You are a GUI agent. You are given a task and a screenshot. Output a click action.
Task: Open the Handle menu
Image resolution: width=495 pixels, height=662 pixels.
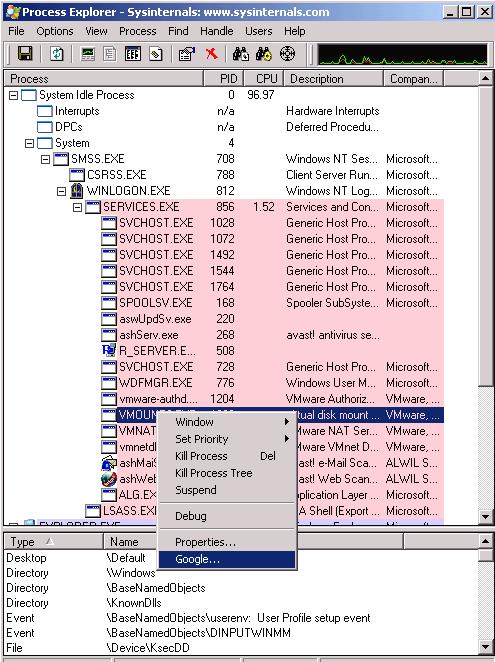pyautogui.click(x=217, y=31)
